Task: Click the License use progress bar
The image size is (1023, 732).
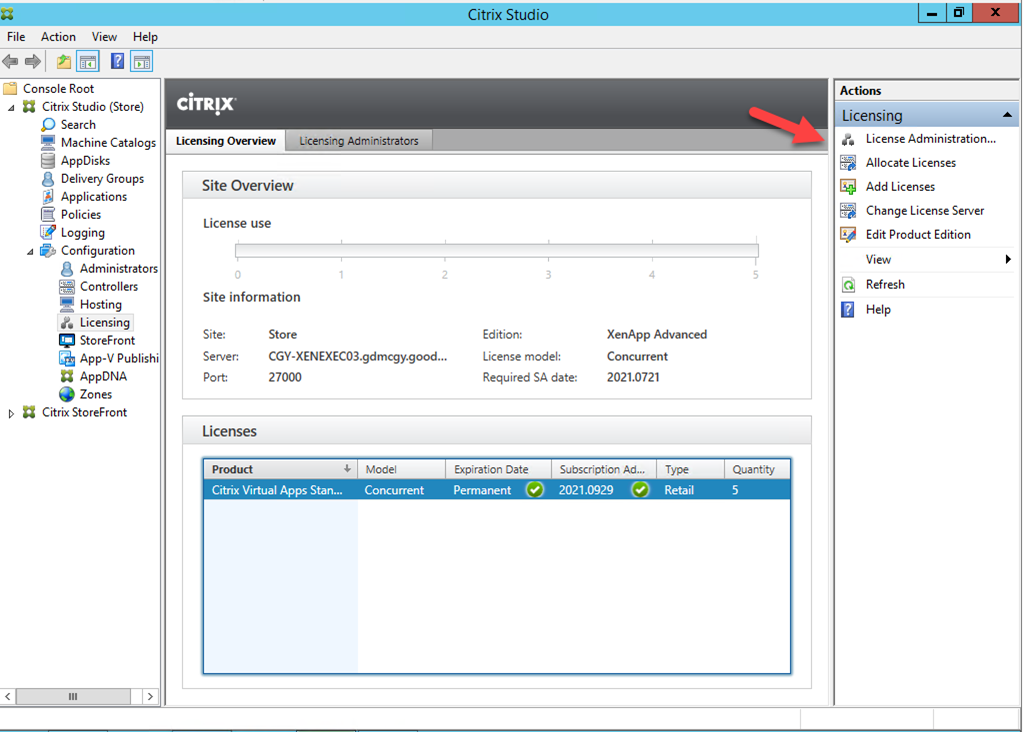Action: 496,251
